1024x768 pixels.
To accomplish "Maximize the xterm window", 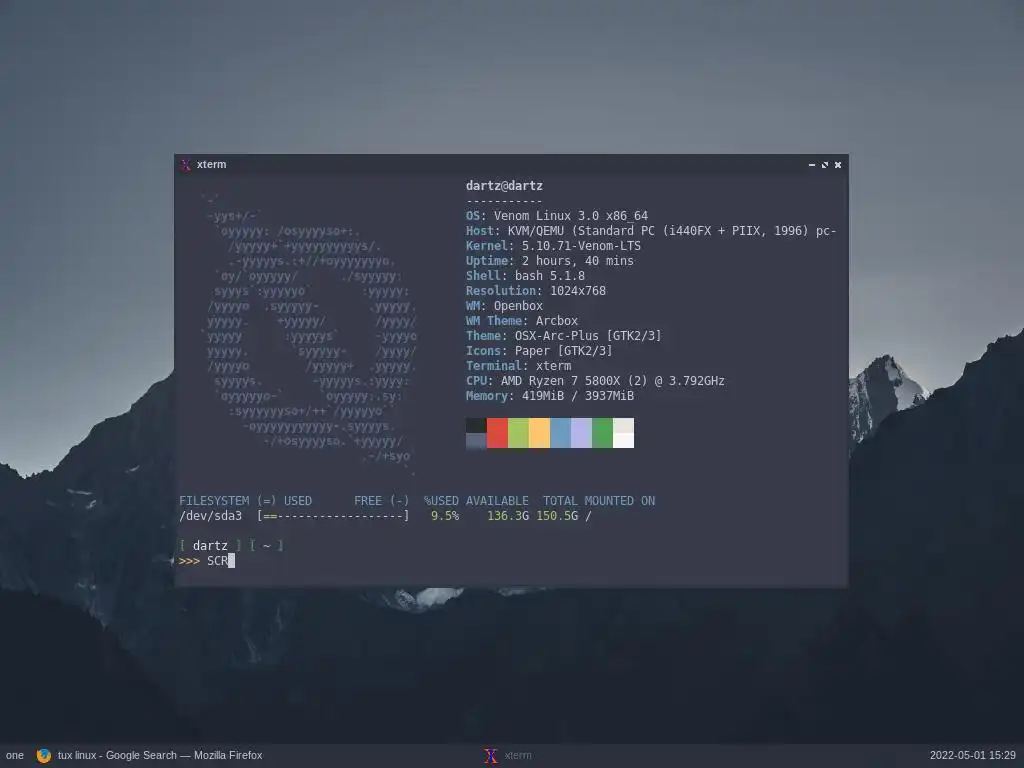I will pos(825,165).
